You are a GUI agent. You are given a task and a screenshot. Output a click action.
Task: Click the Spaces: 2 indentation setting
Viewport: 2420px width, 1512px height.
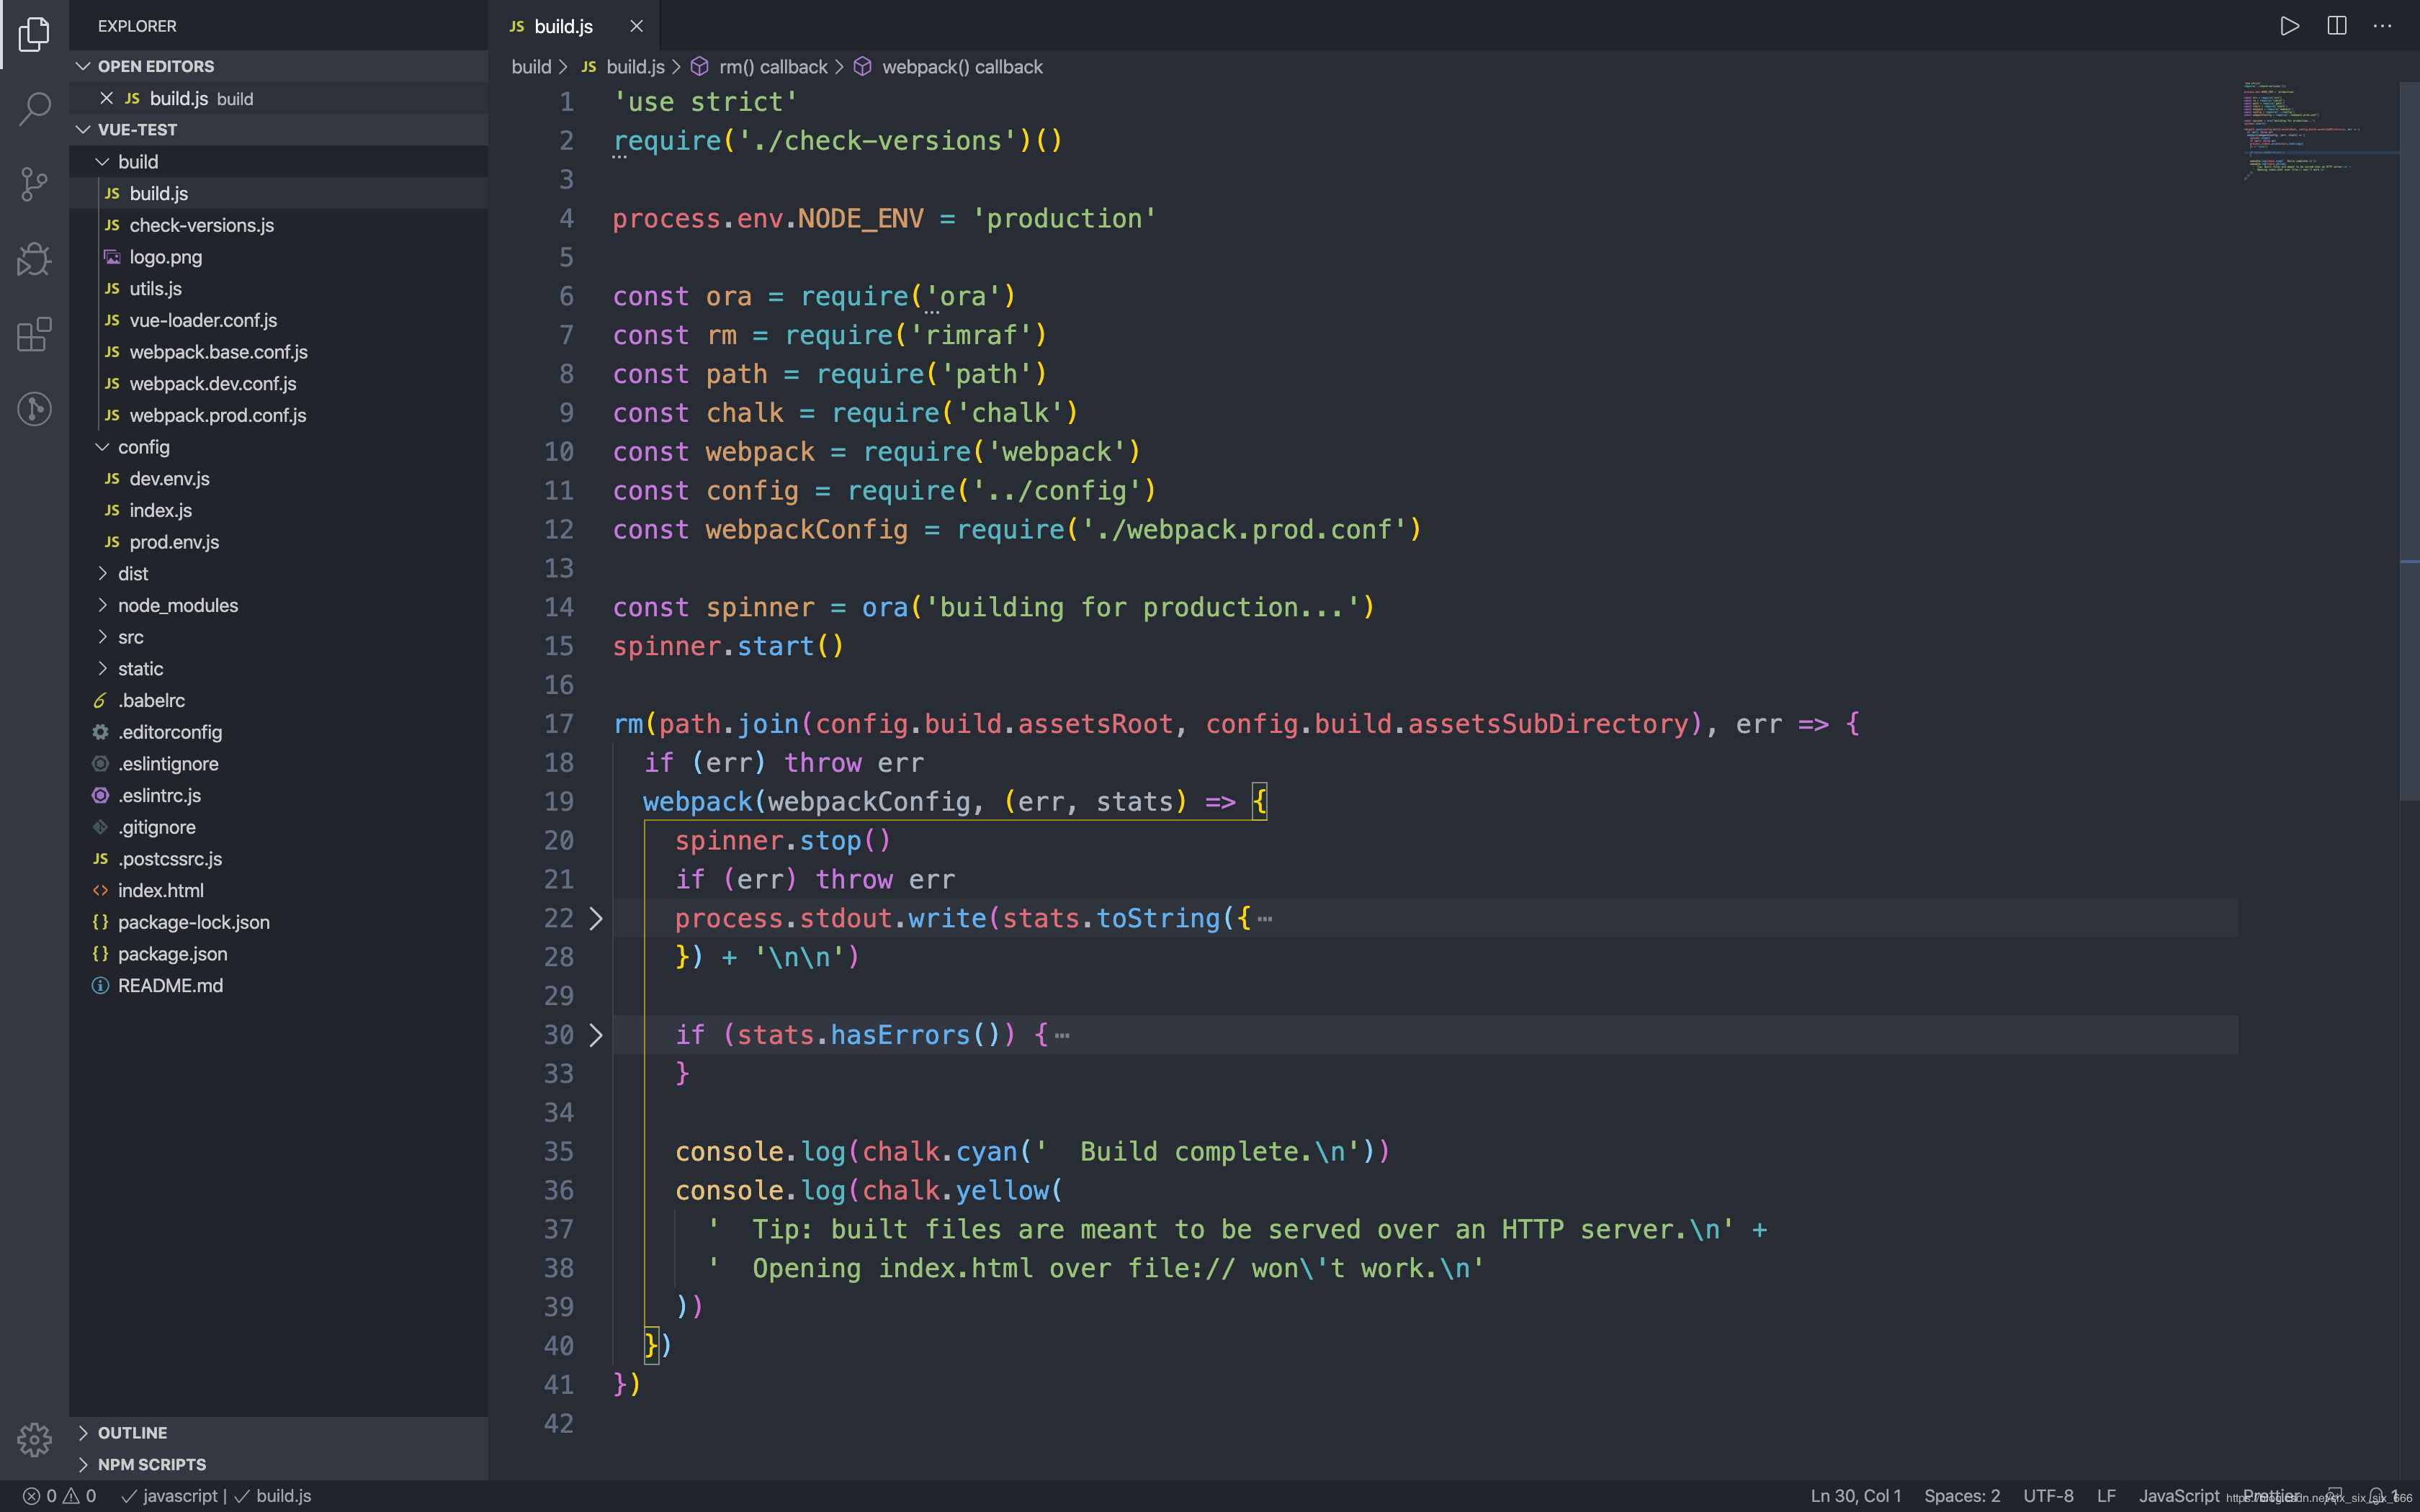(1961, 1496)
